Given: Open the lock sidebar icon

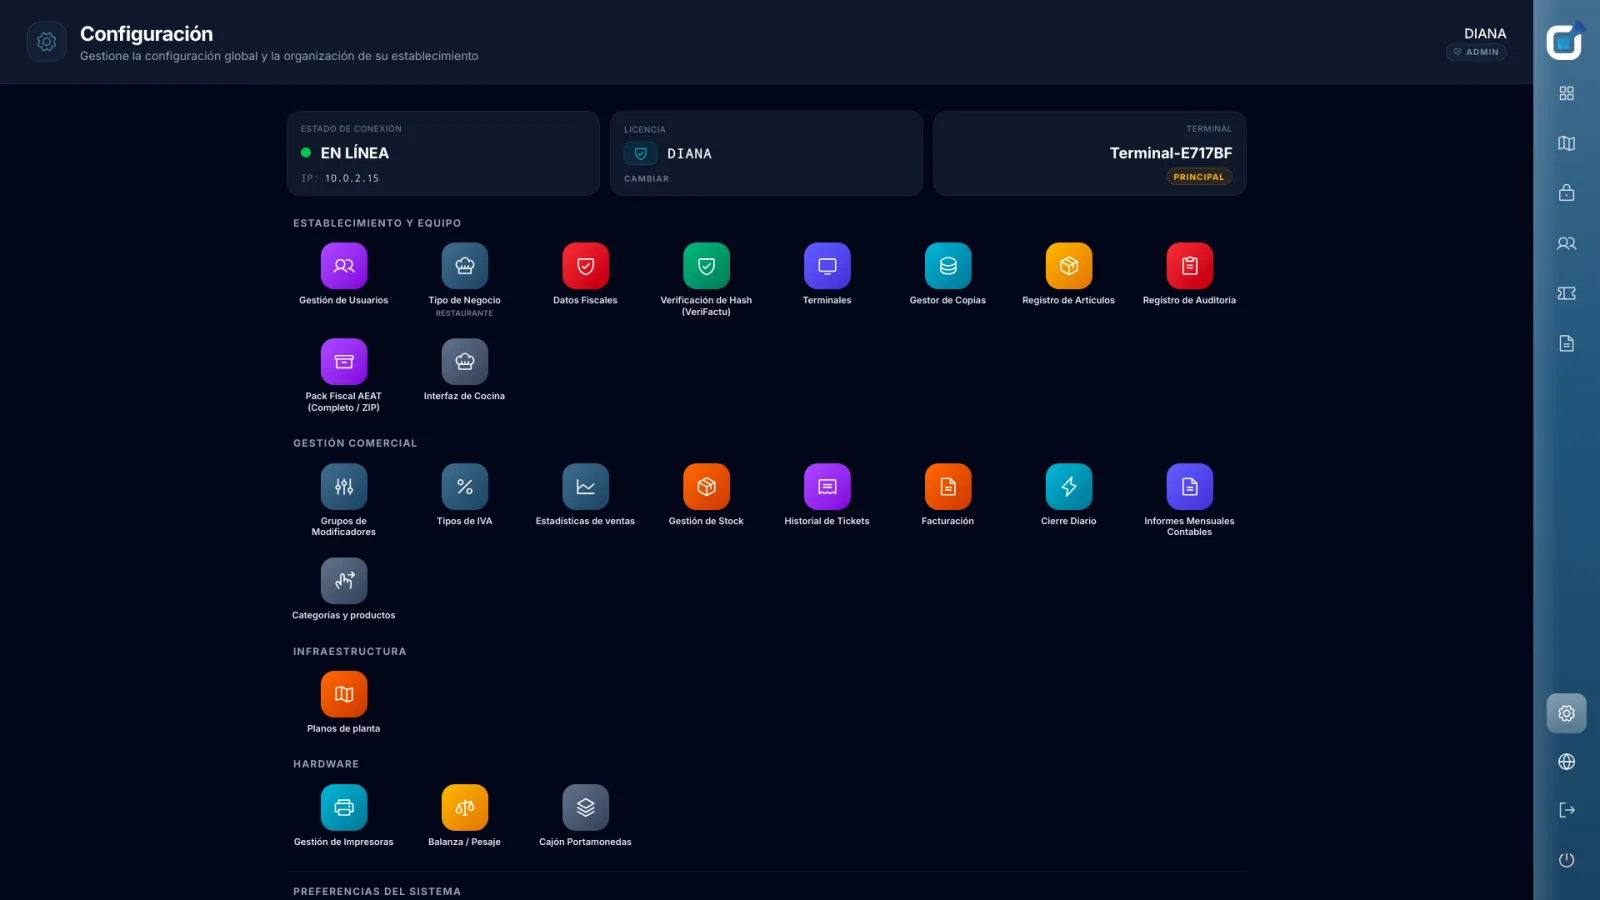Looking at the screenshot, I should 1567,193.
